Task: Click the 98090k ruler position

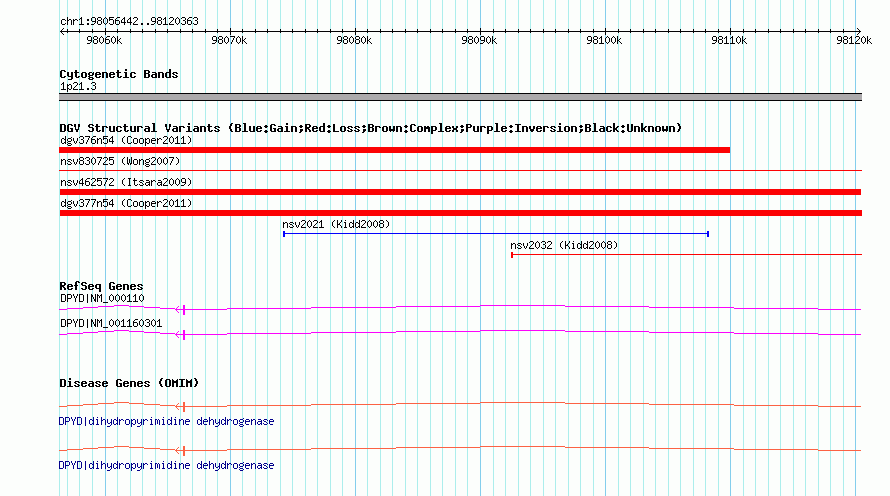Action: pos(479,40)
